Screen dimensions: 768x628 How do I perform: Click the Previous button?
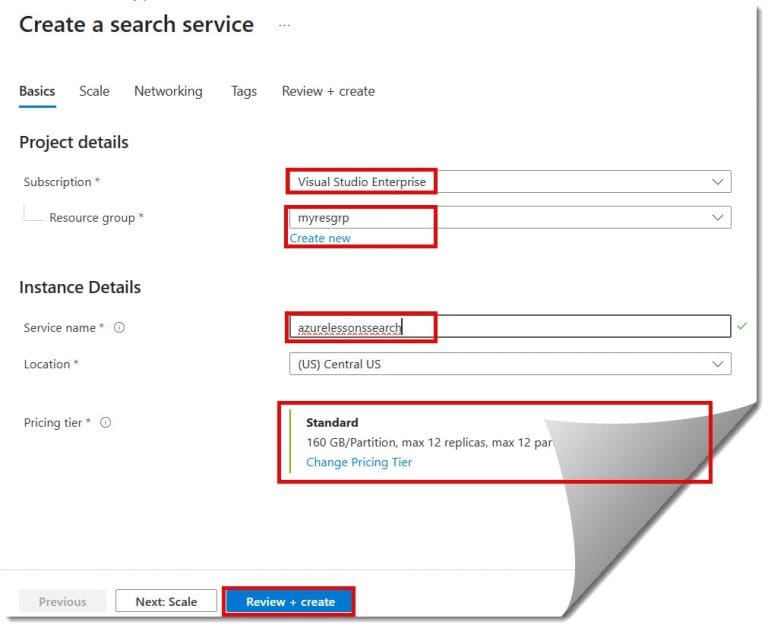pyautogui.click(x=63, y=601)
